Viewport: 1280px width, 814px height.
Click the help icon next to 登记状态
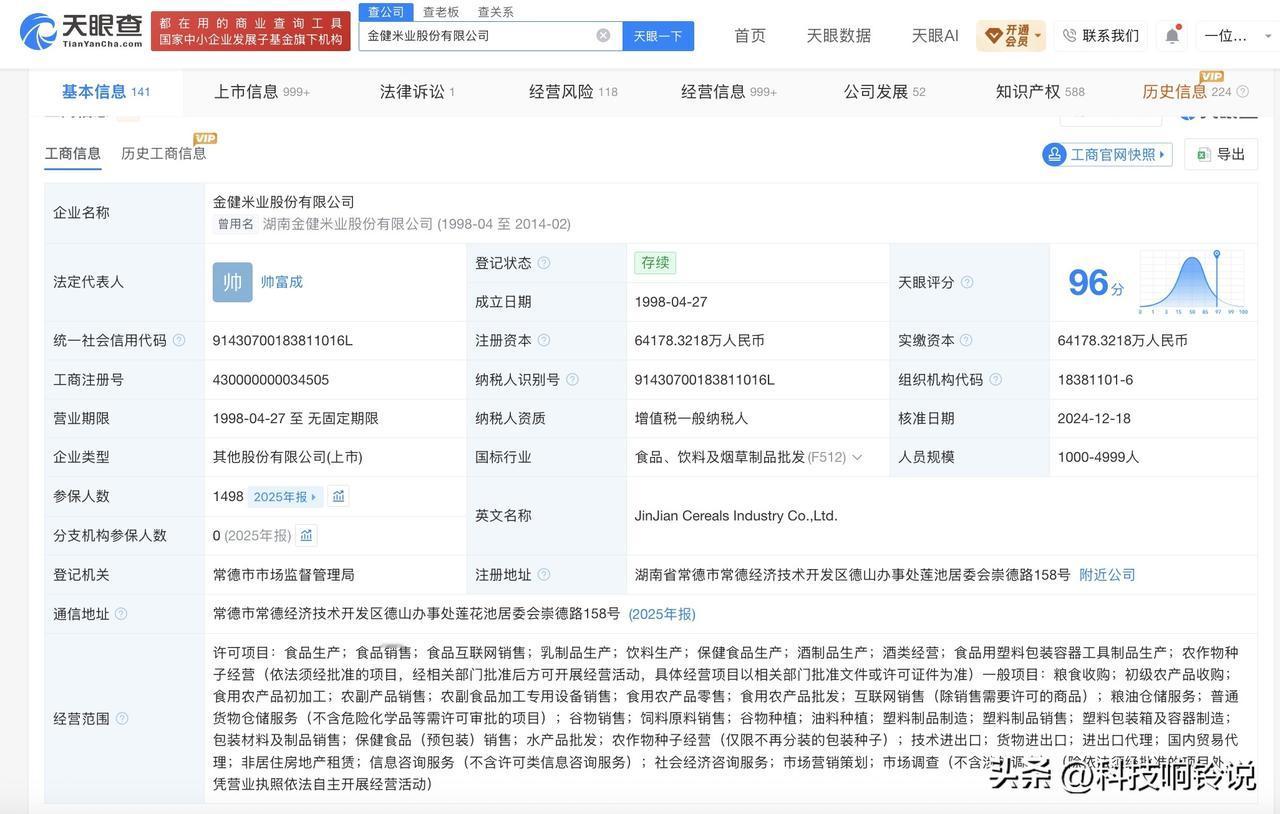(x=544, y=263)
